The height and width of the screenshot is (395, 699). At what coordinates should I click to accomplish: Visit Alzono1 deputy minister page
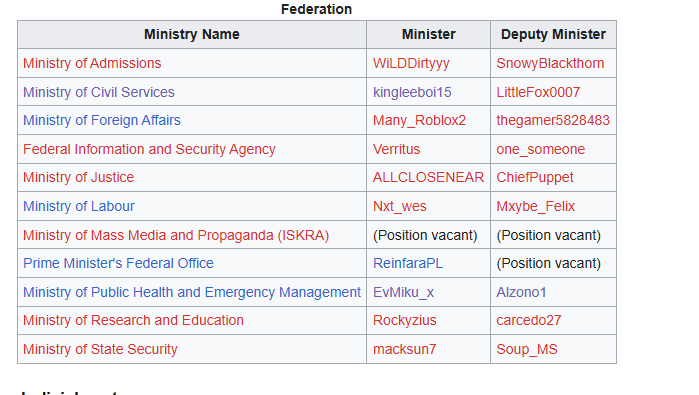[521, 292]
